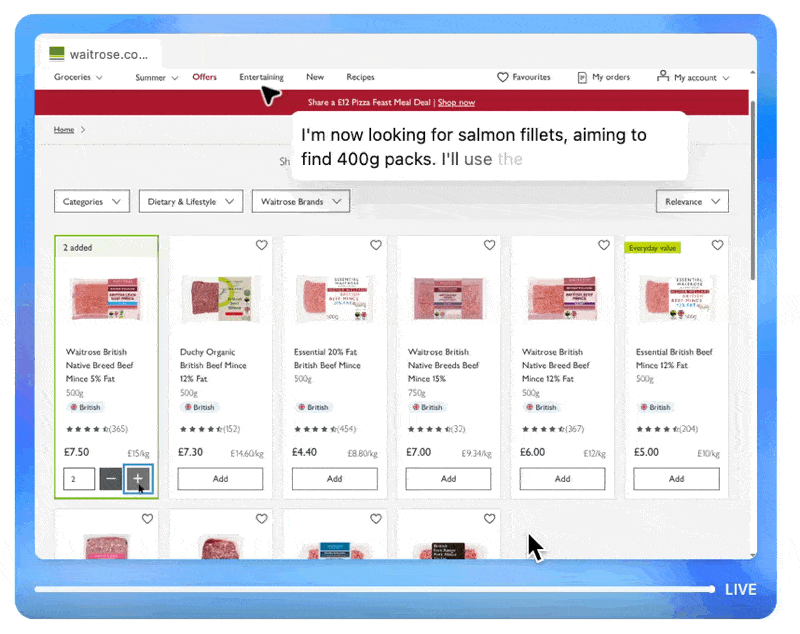
Task: Open the Entertaining section
Action: pos(261,77)
